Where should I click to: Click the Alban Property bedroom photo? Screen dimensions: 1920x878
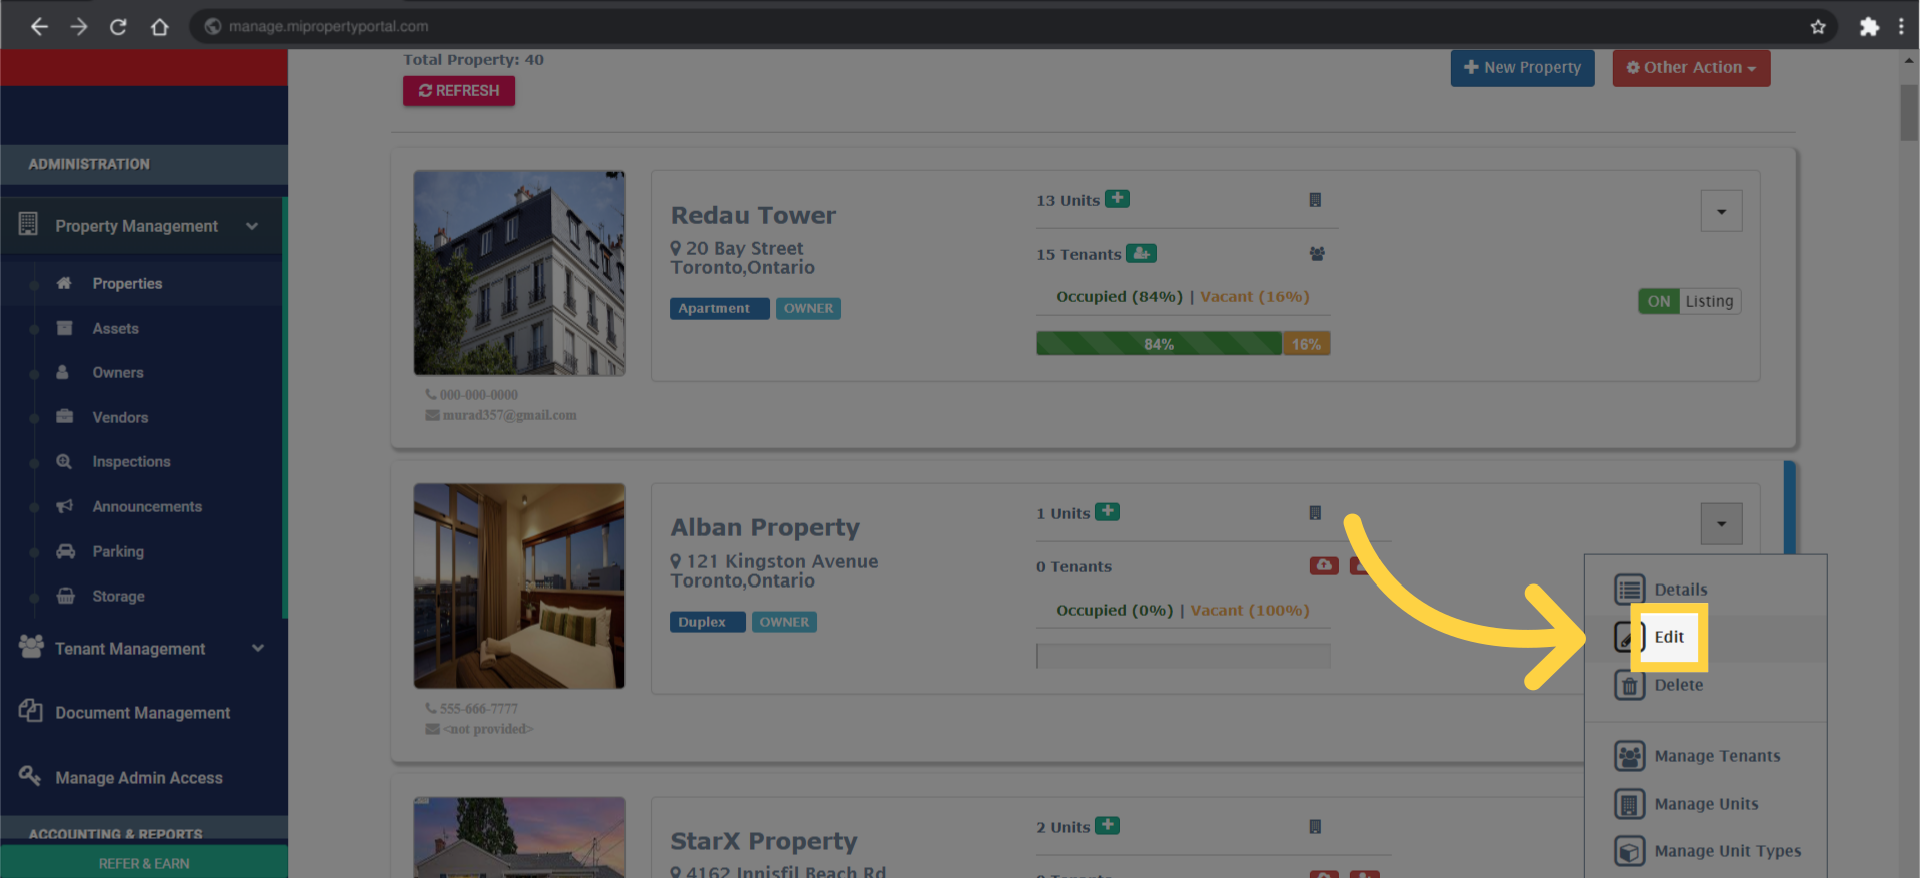tap(519, 586)
